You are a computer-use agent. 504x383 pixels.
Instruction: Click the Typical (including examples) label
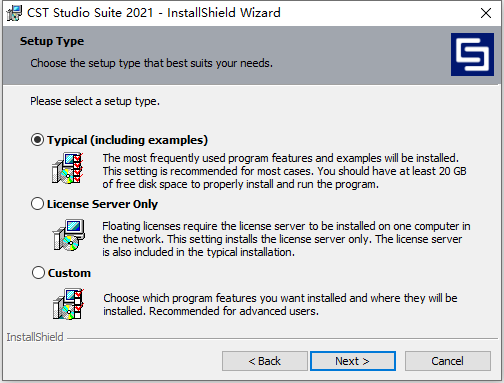(x=127, y=140)
